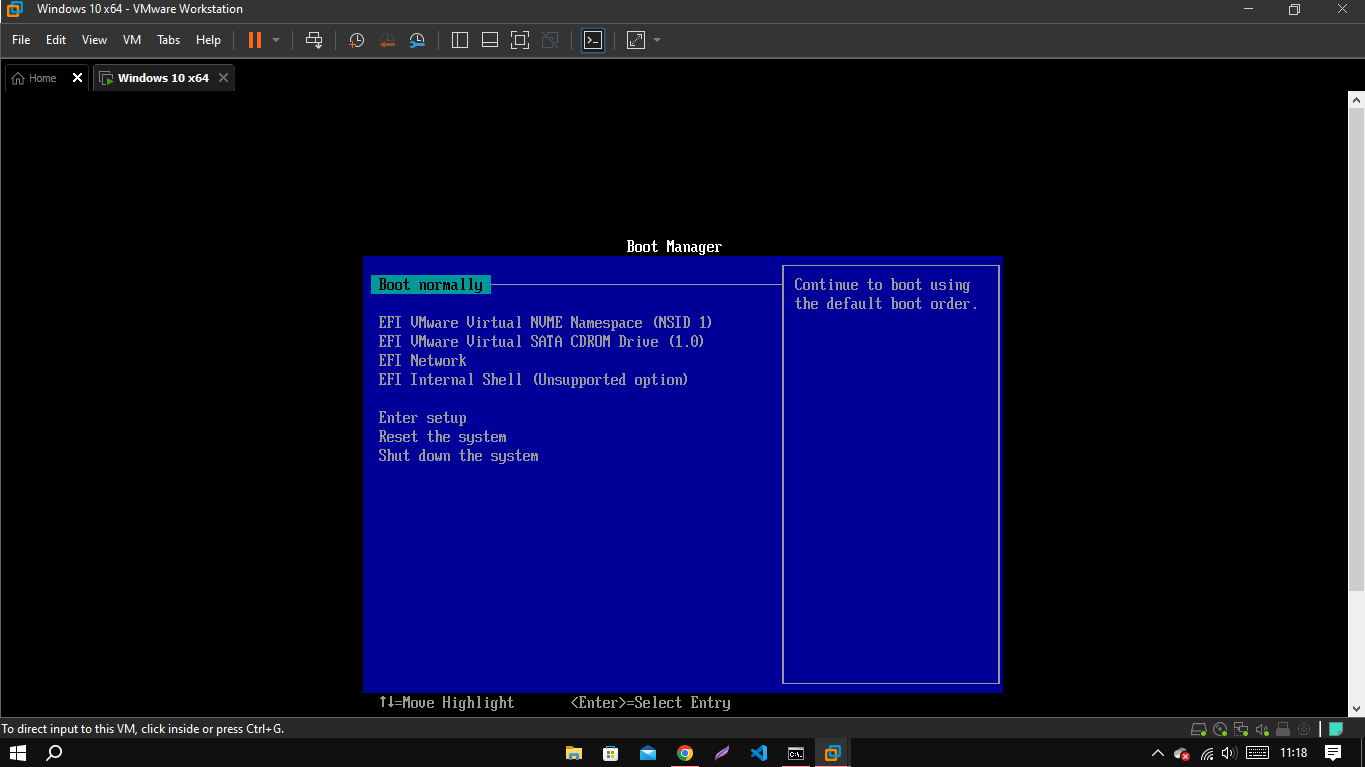
Task: Click the teal message log note icon
Action: 1335,729
